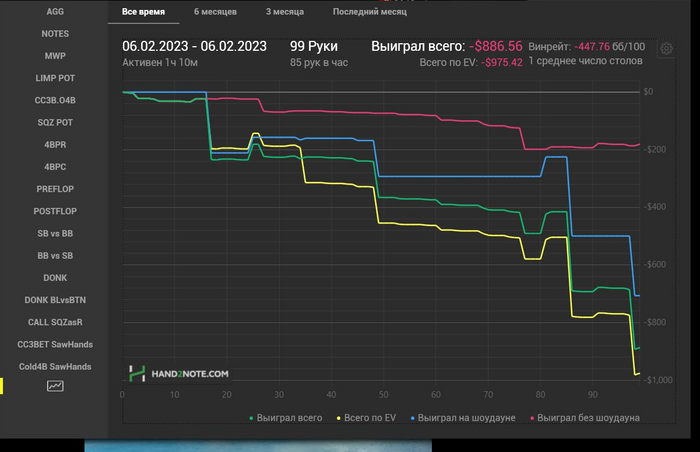Open the SB vs BB sidebar section

[55, 234]
